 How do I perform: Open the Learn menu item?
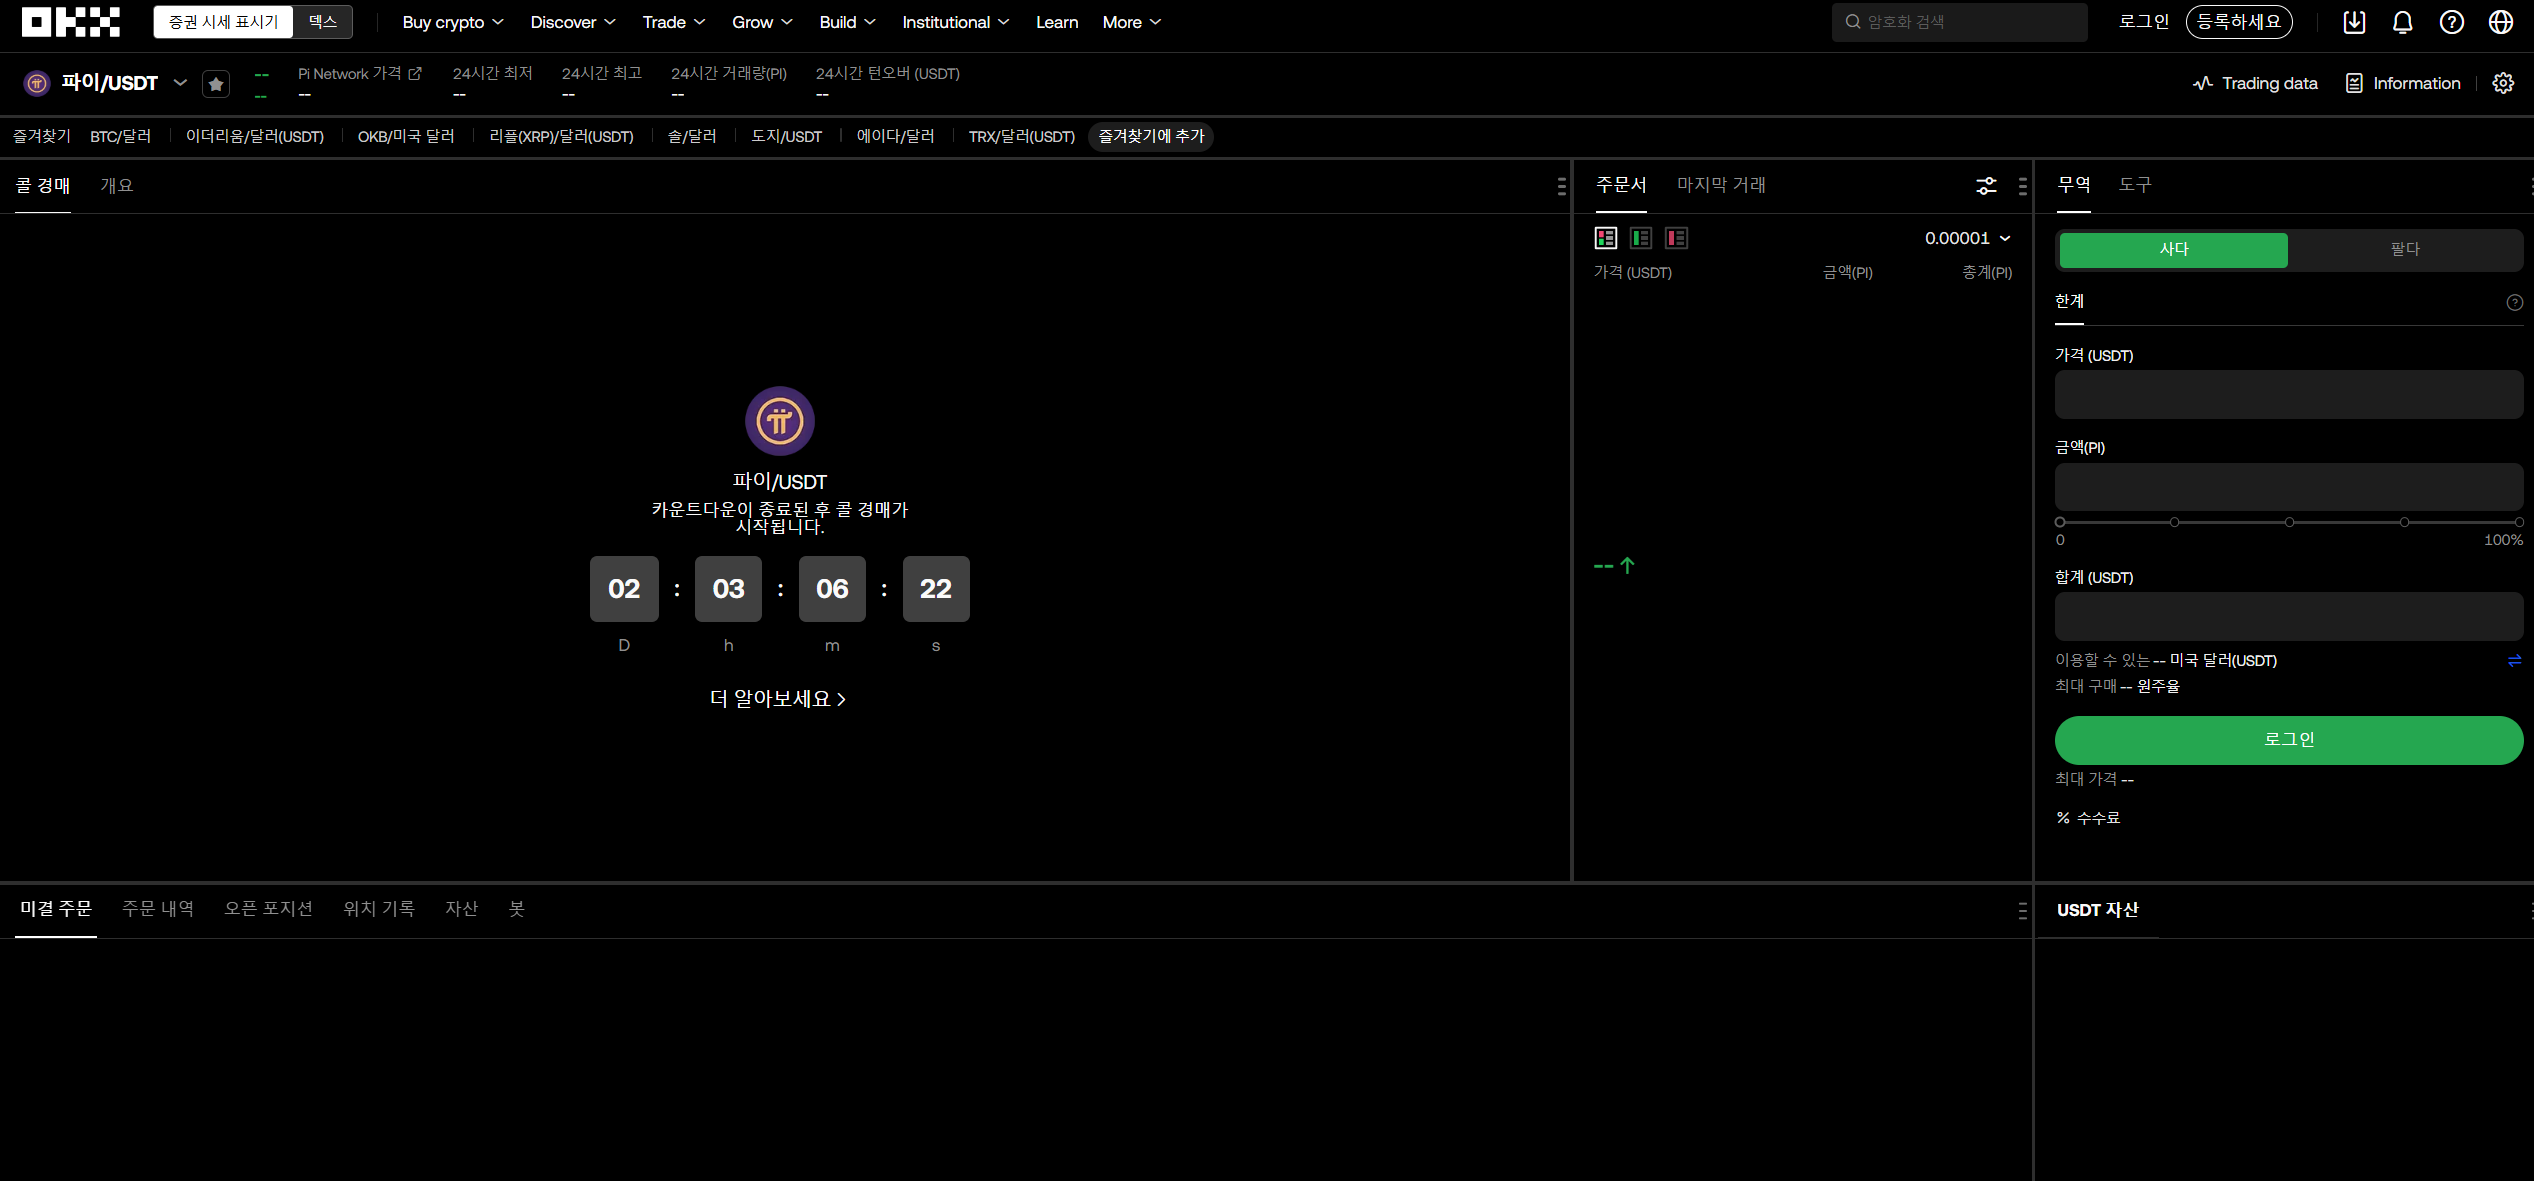click(1057, 22)
